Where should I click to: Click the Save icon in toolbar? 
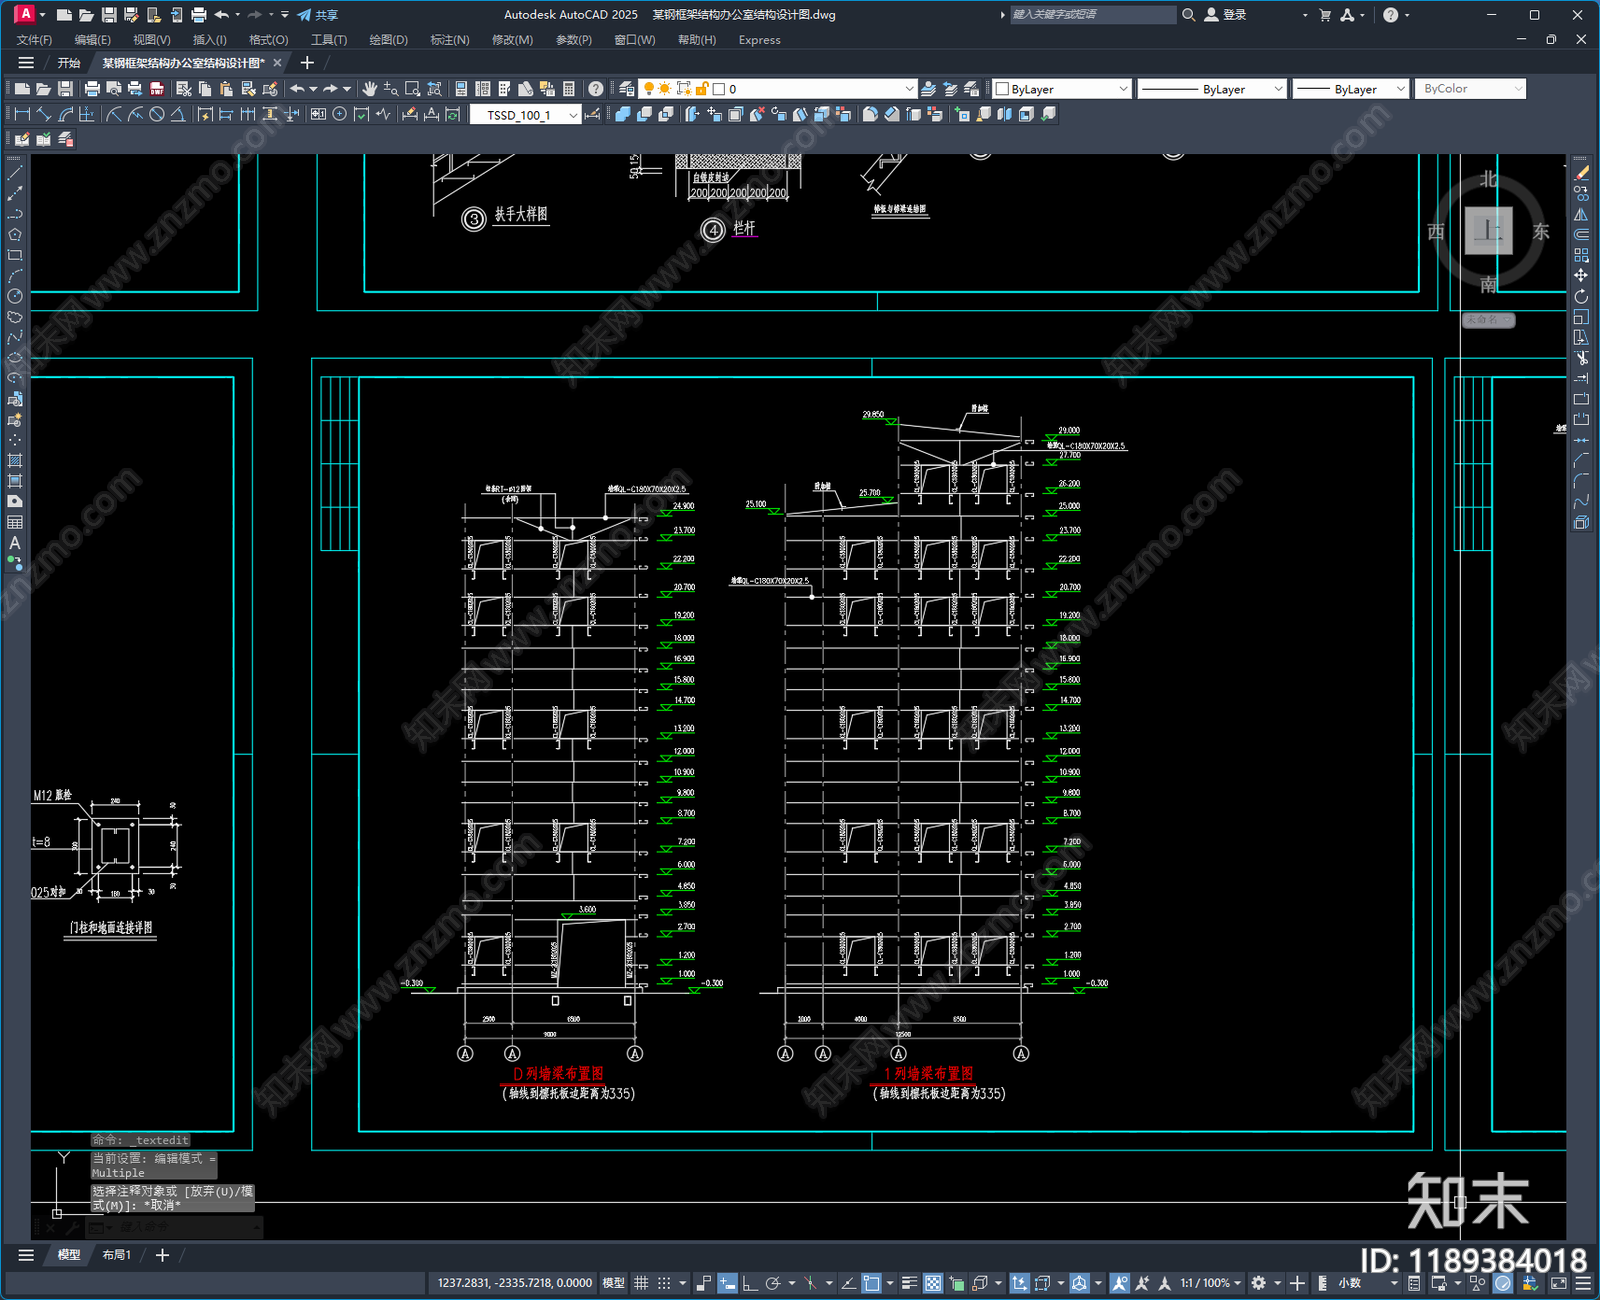click(65, 89)
